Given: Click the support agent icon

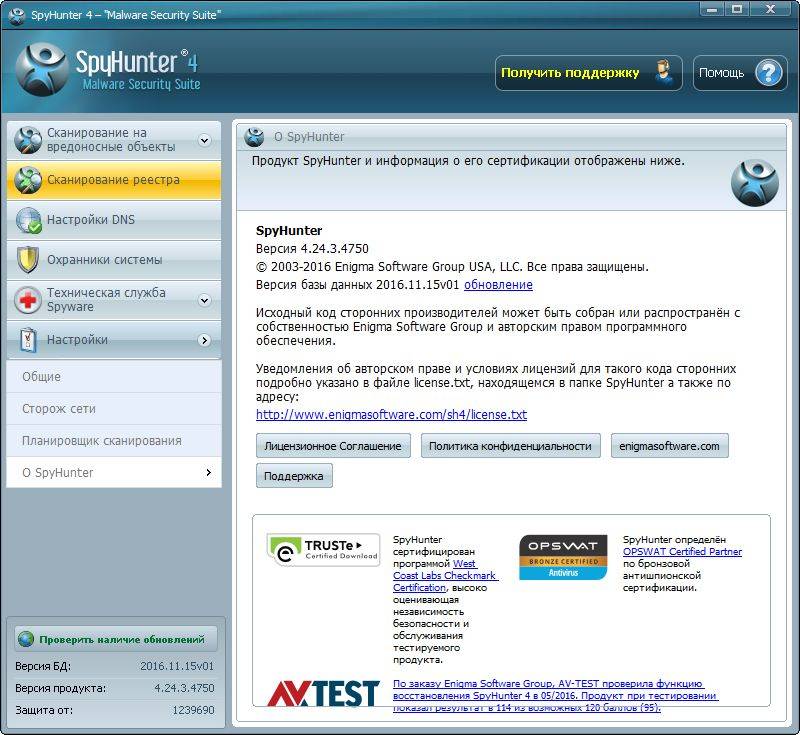Looking at the screenshot, I should click(x=663, y=73).
